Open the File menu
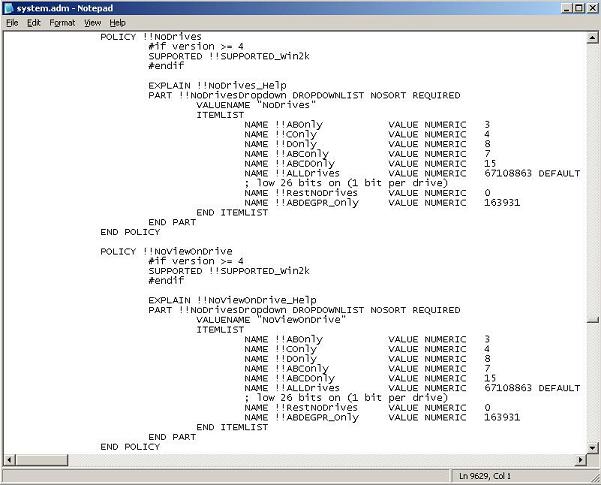The height and width of the screenshot is (485, 601). click(12, 22)
